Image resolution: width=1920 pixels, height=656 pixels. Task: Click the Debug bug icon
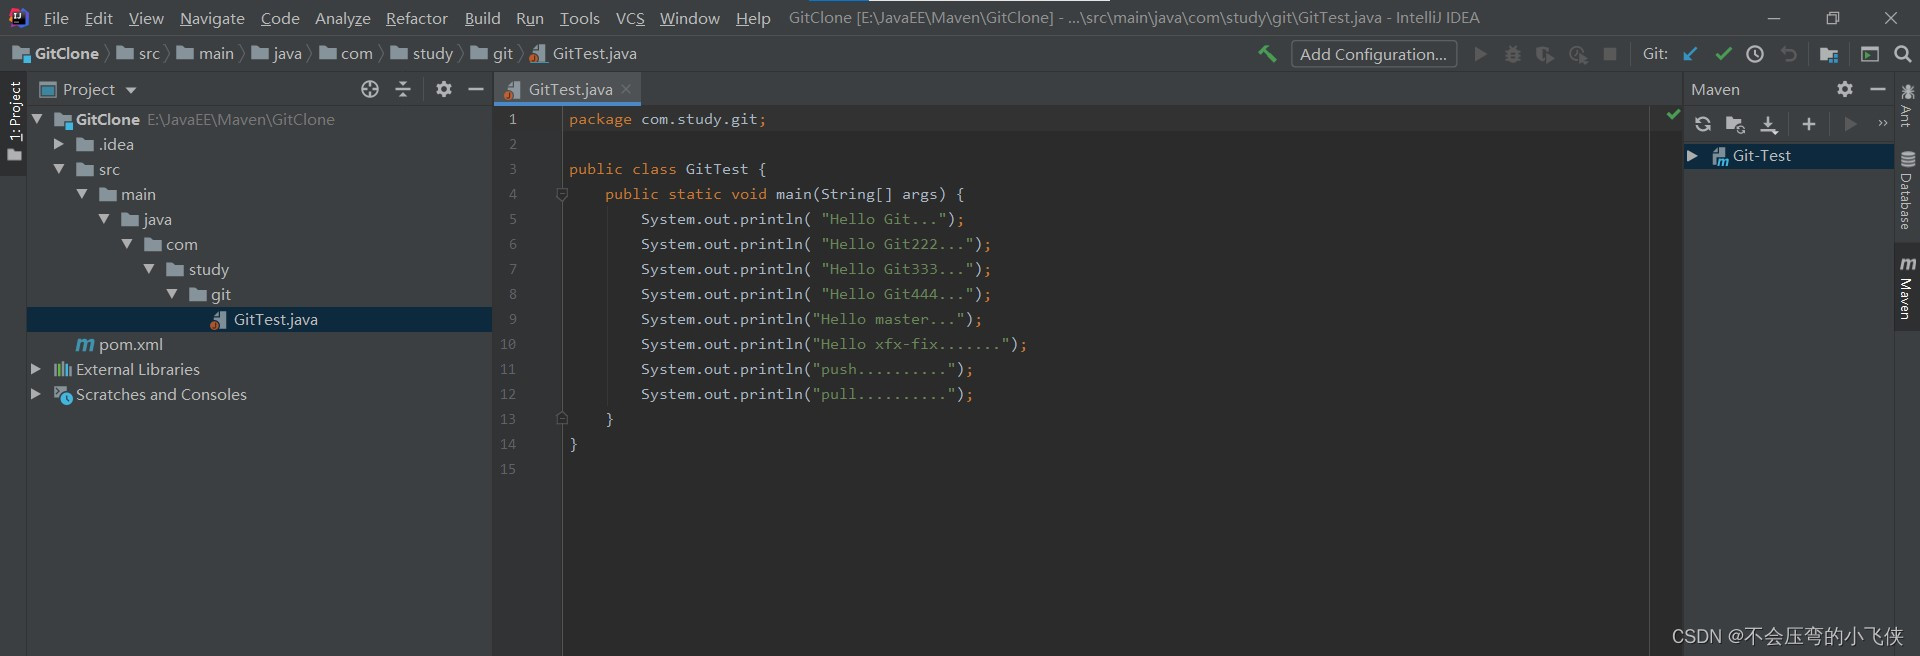point(1513,54)
